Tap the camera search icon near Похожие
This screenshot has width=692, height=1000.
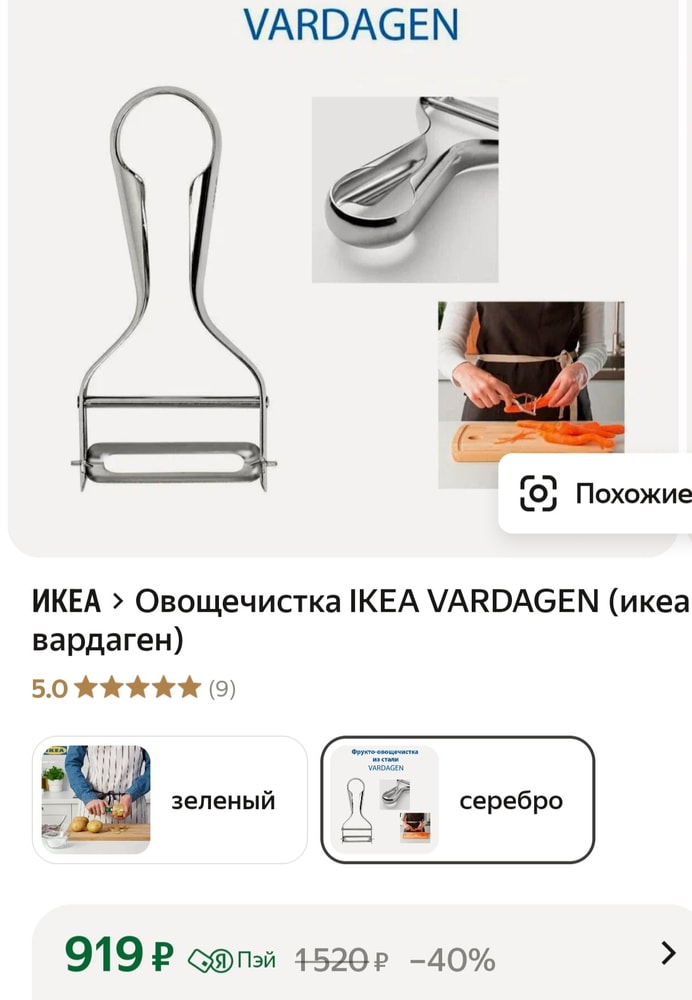point(538,493)
